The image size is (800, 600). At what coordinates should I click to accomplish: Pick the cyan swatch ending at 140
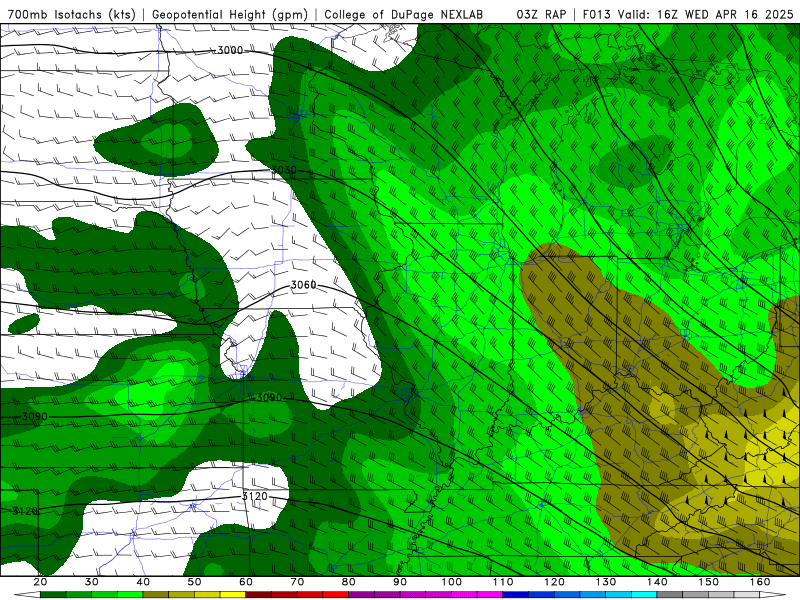click(644, 595)
